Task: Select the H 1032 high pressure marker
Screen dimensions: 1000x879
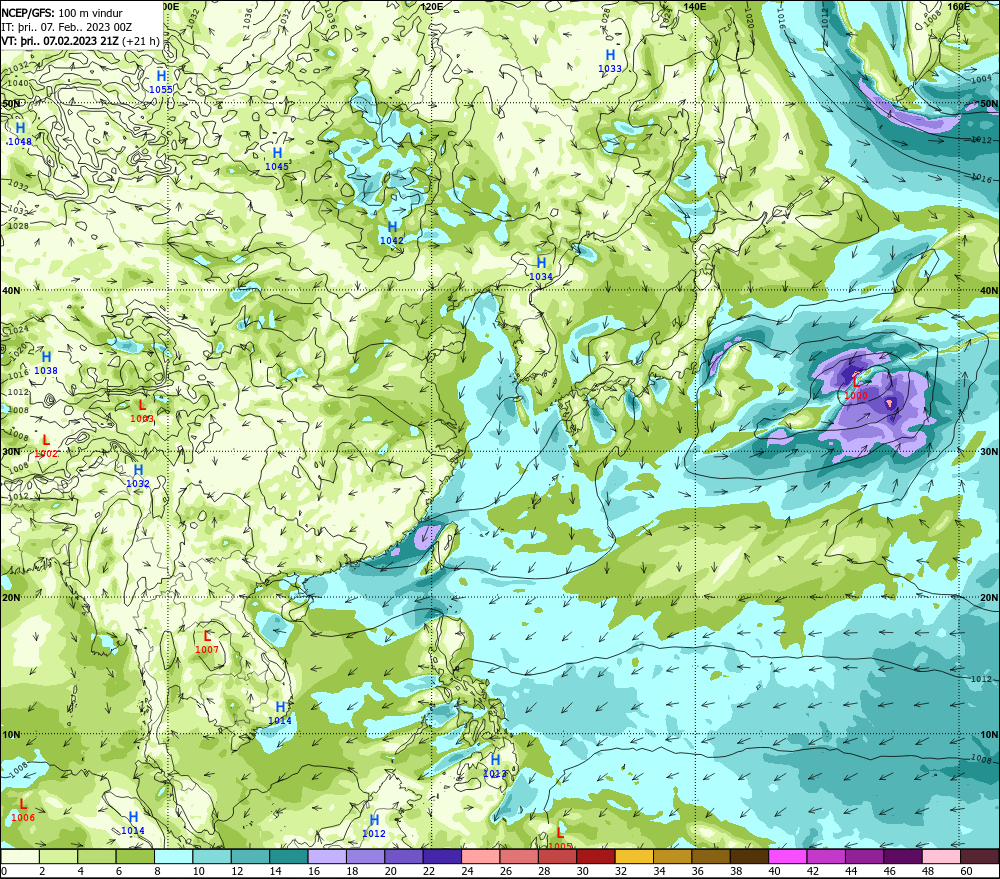Action: point(138,476)
